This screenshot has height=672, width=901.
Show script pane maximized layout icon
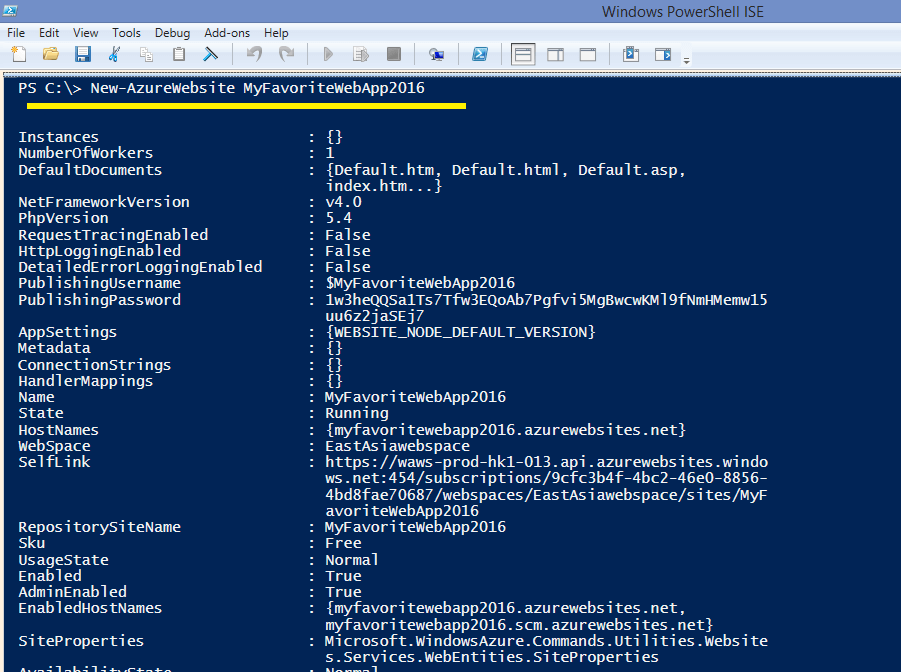(588, 54)
